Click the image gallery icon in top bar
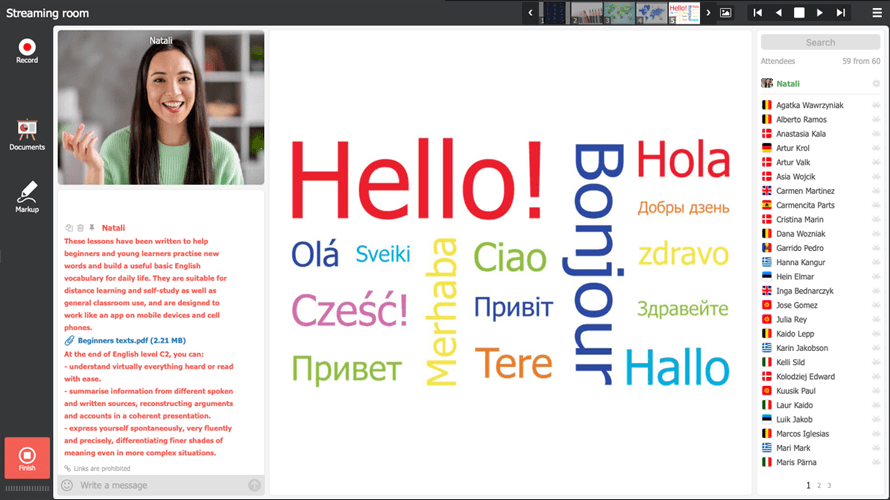Screen dimensions: 890x500 point(725,12)
